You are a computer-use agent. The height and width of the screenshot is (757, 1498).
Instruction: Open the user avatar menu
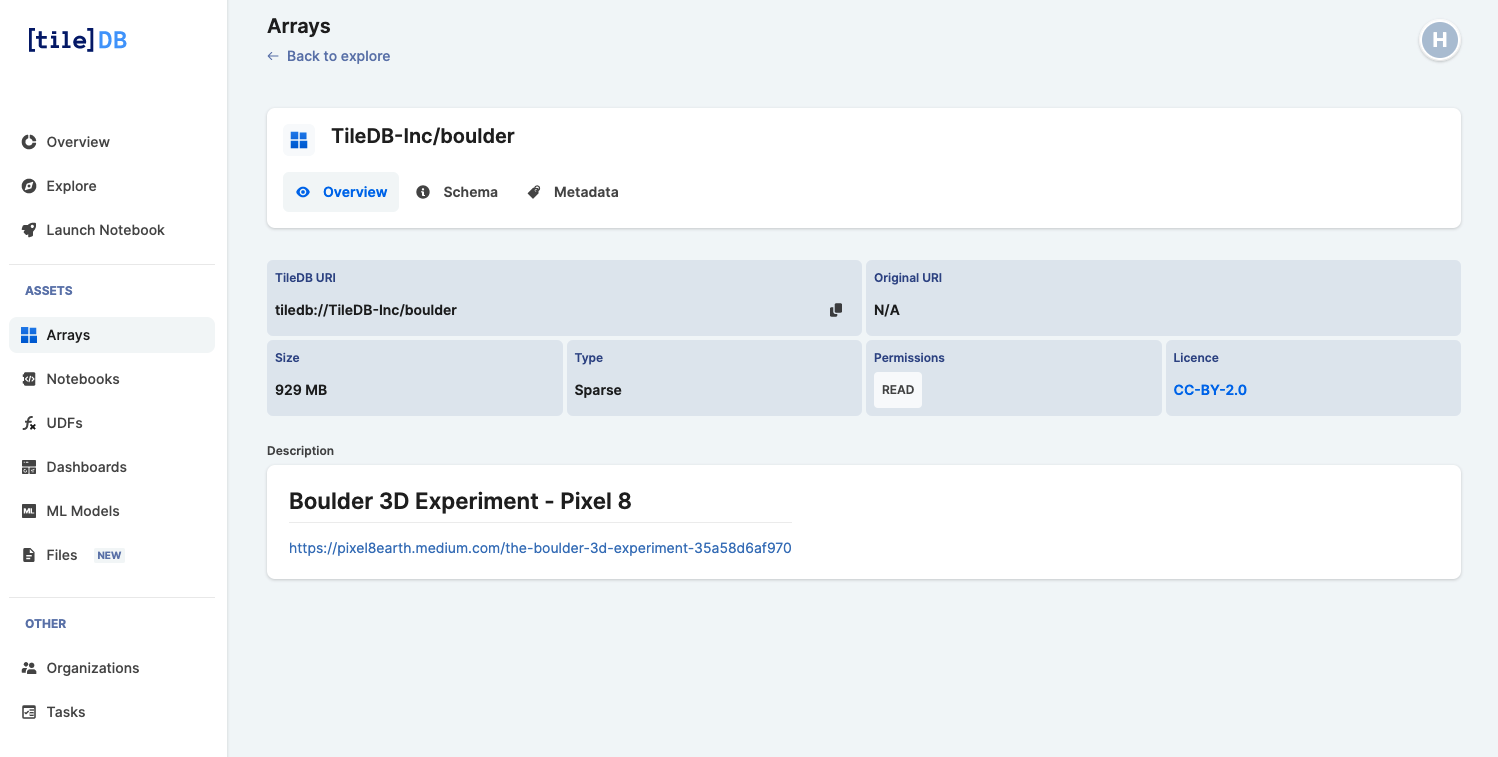coord(1439,40)
